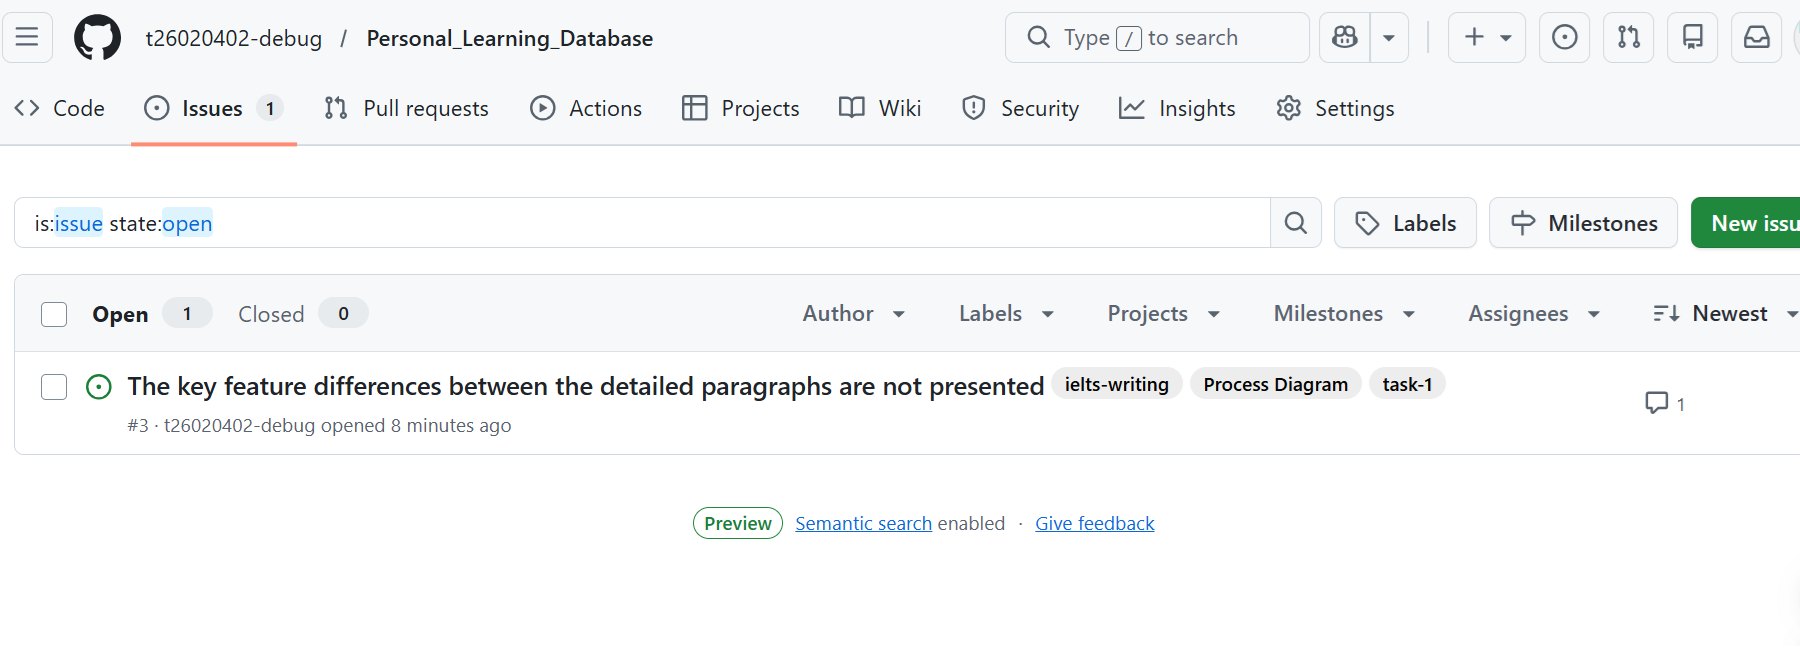Toggle the select-all issues checkbox
The height and width of the screenshot is (648, 1800).
pyautogui.click(x=54, y=314)
